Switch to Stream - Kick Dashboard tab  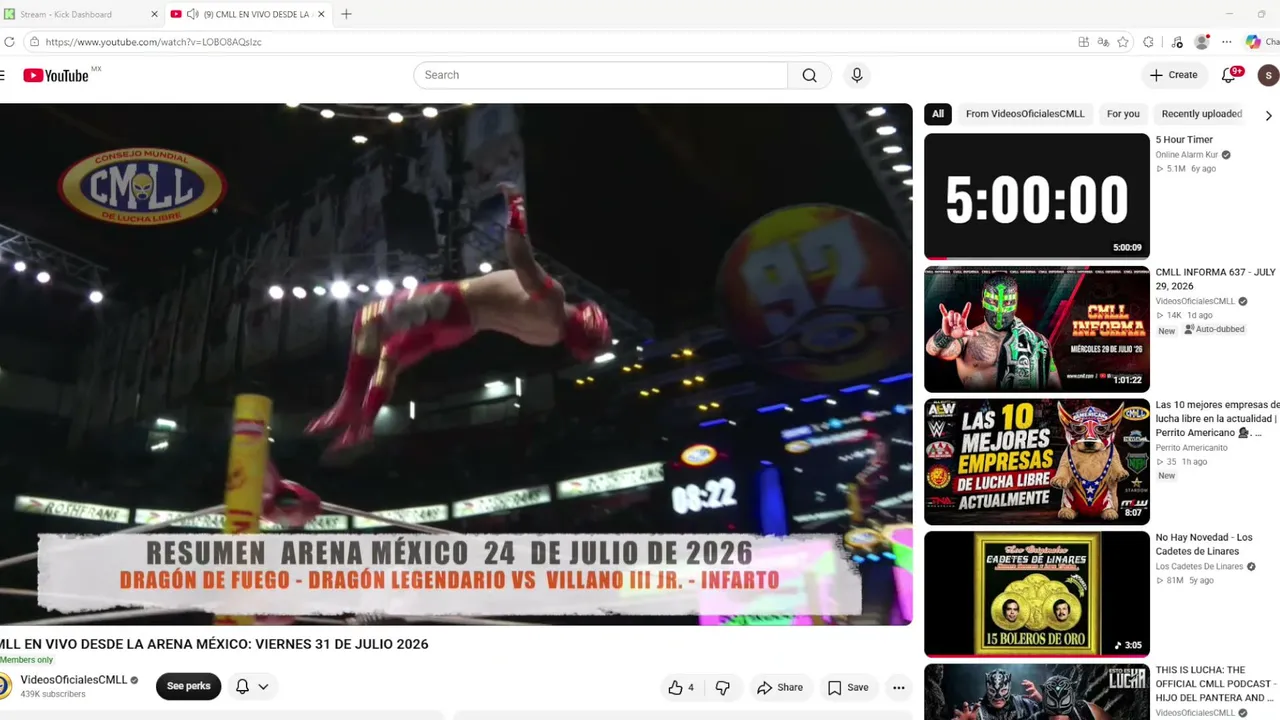tap(82, 14)
